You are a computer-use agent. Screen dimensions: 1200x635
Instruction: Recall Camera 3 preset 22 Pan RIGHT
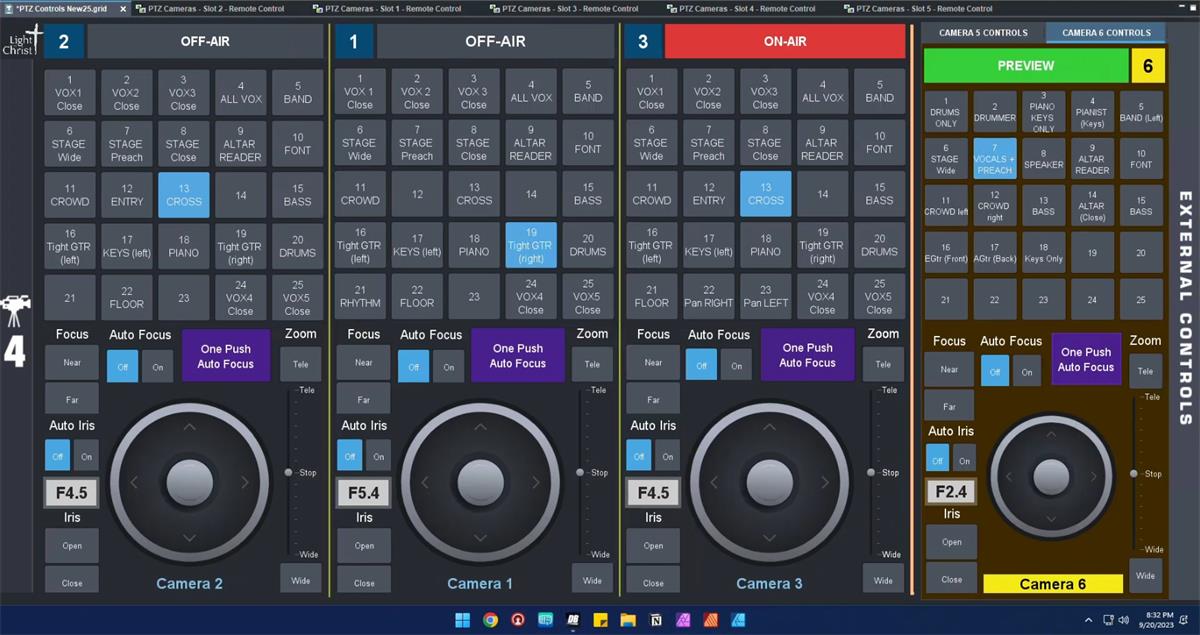[709, 296]
